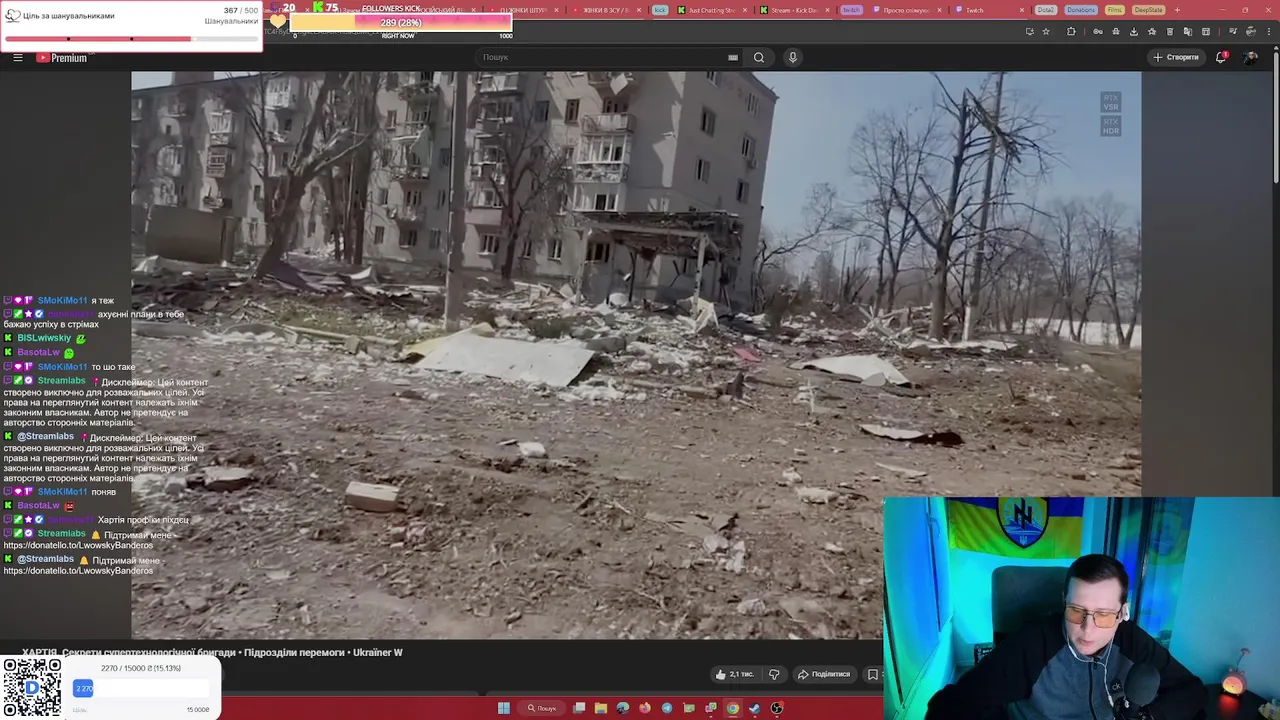Open the Donations tab group
This screenshot has width=1280, height=720.
[x=1080, y=10]
